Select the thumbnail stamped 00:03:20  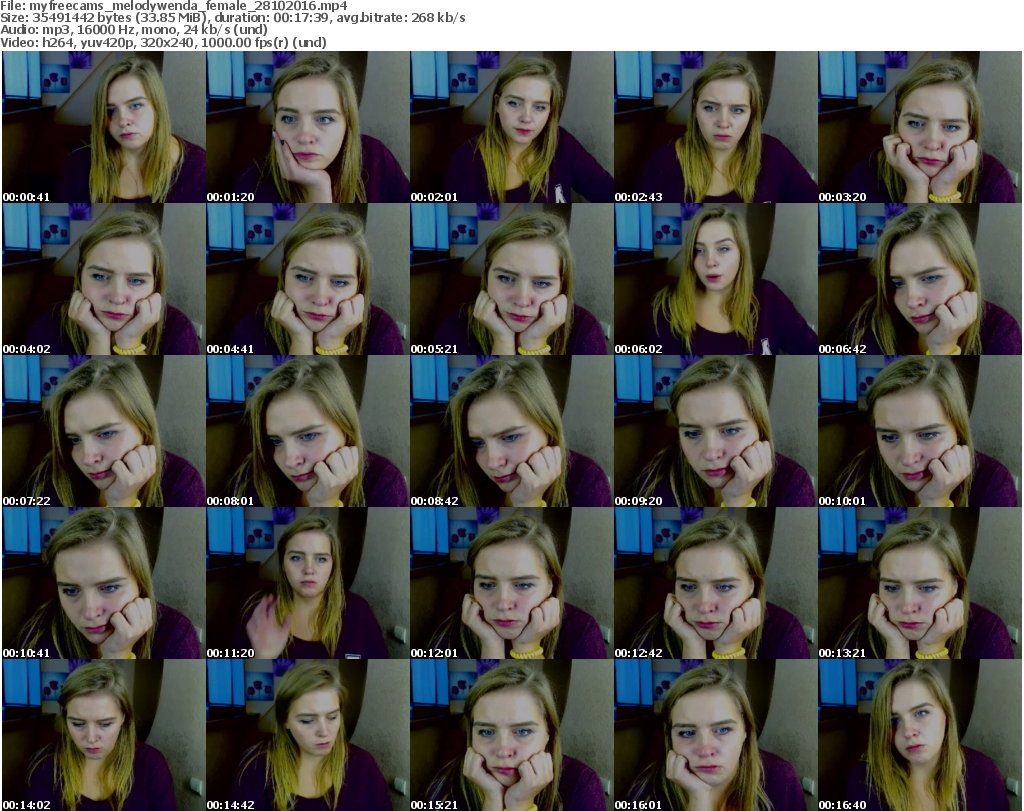click(x=920, y=127)
